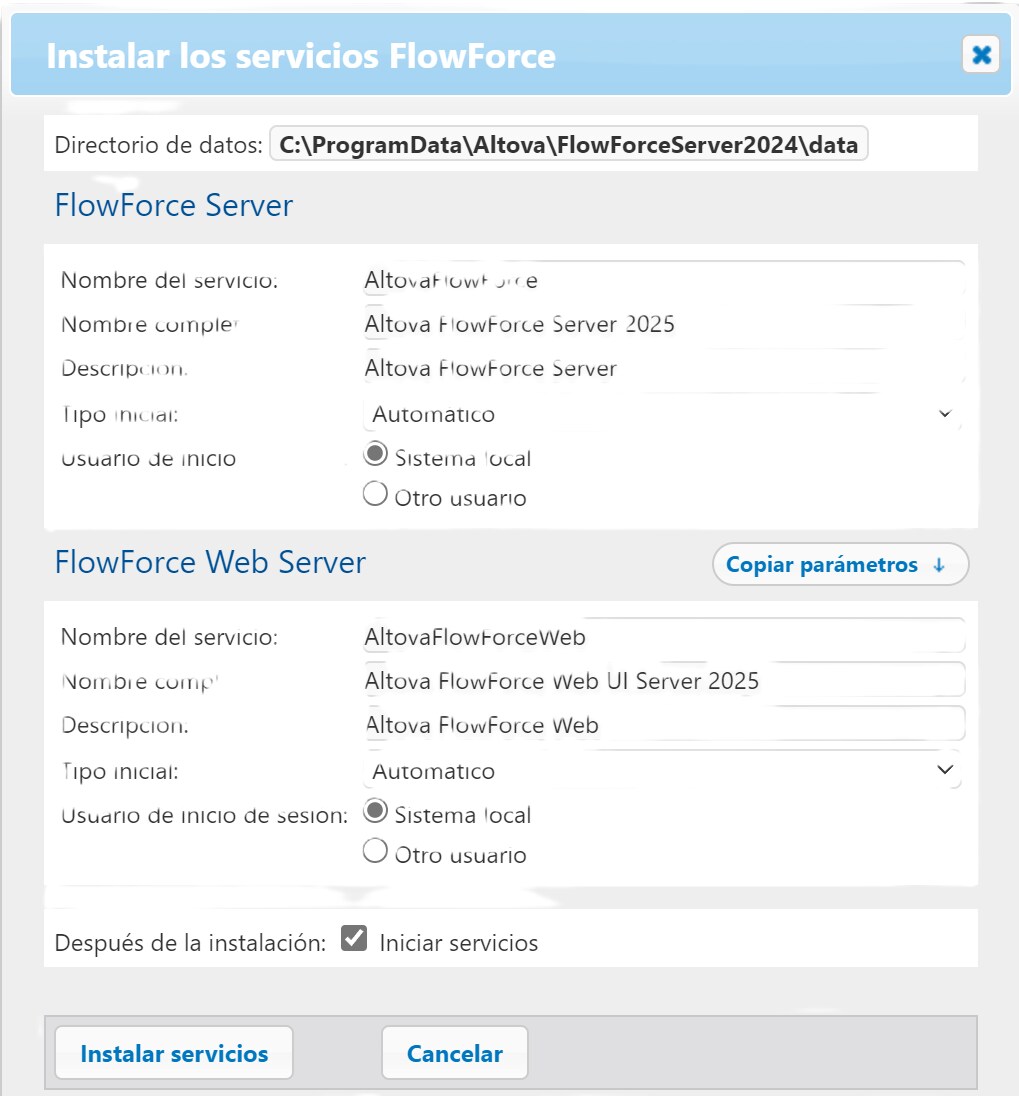Open FlowForce Server Tipo inicial dropdown
The height and width of the screenshot is (1096, 1019).
pos(663,414)
